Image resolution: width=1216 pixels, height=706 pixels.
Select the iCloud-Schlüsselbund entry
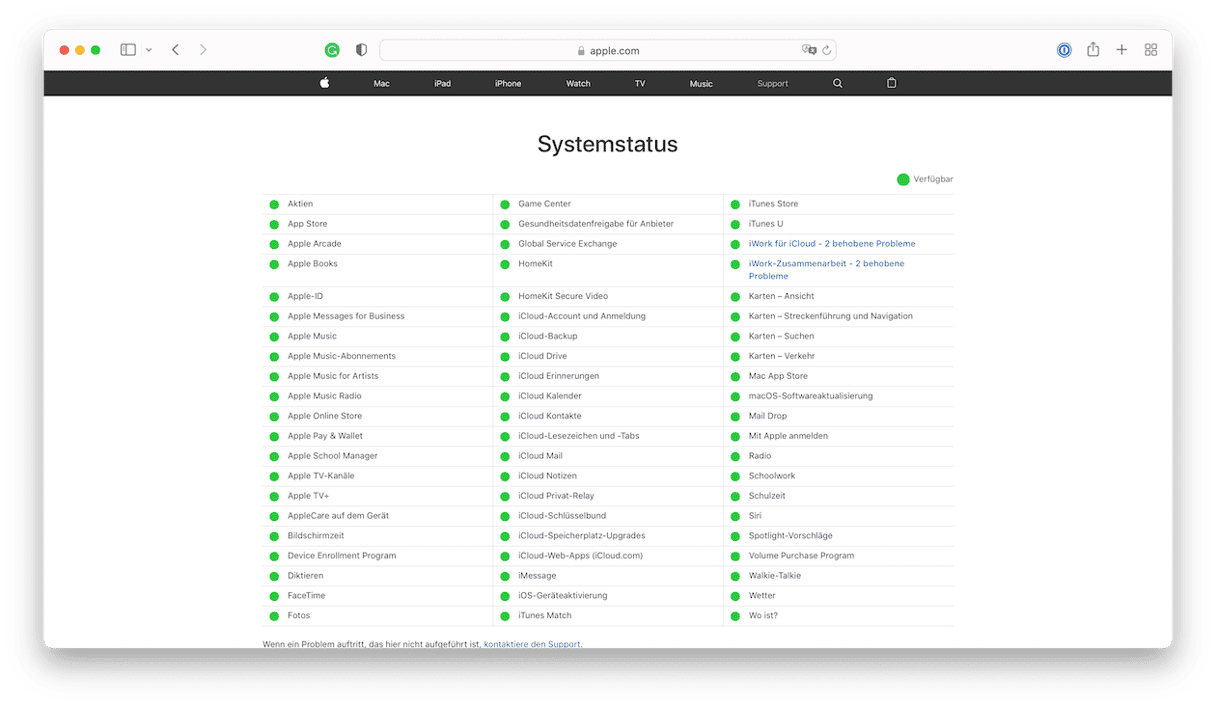pos(562,516)
